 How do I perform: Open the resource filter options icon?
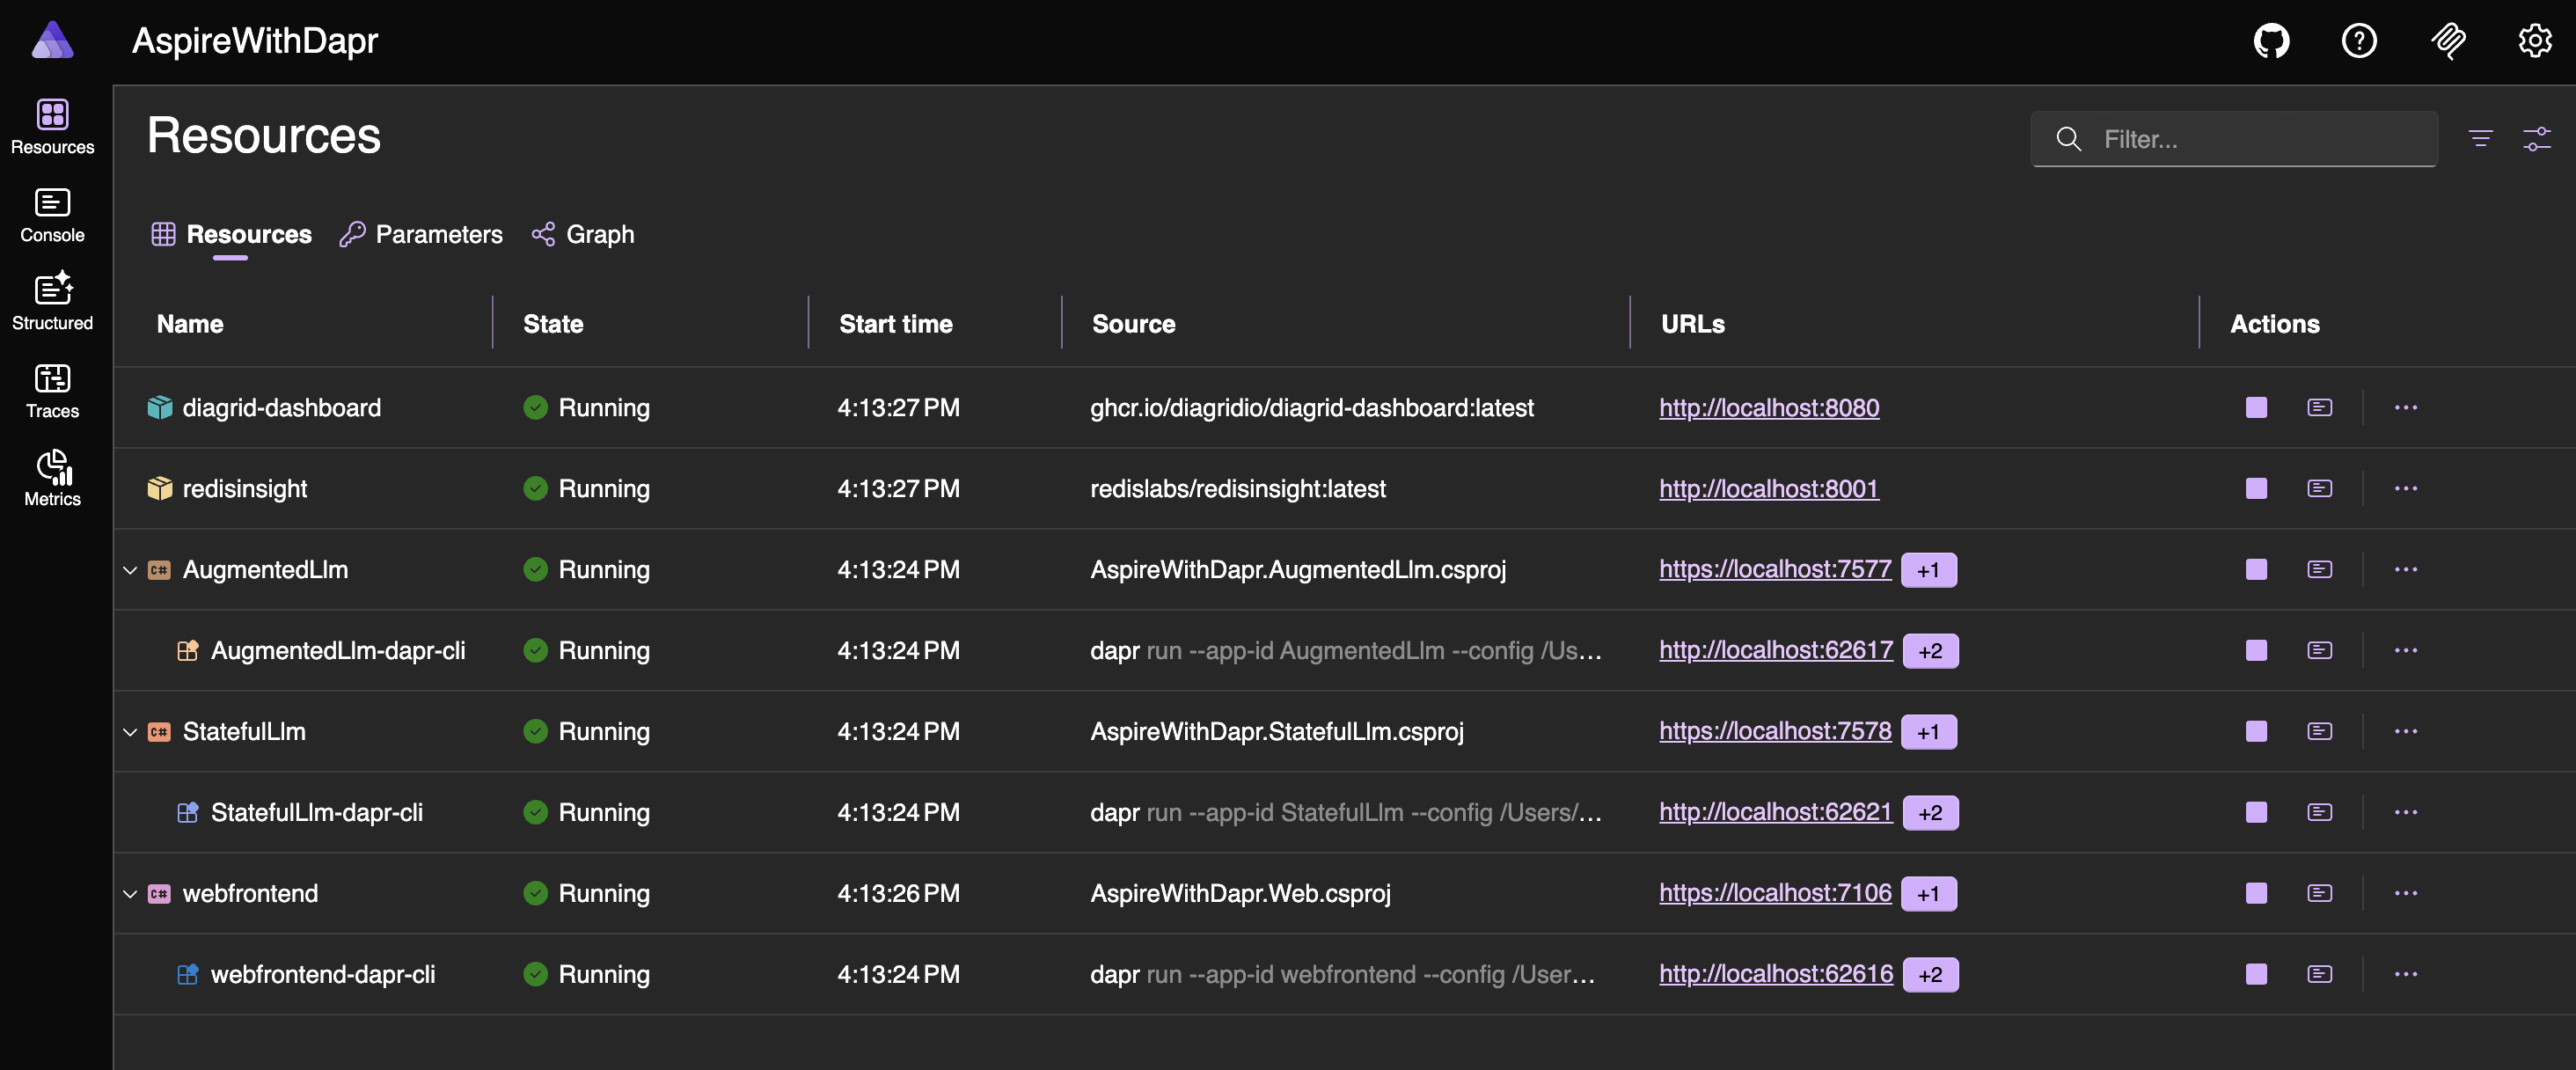[x=2479, y=138]
